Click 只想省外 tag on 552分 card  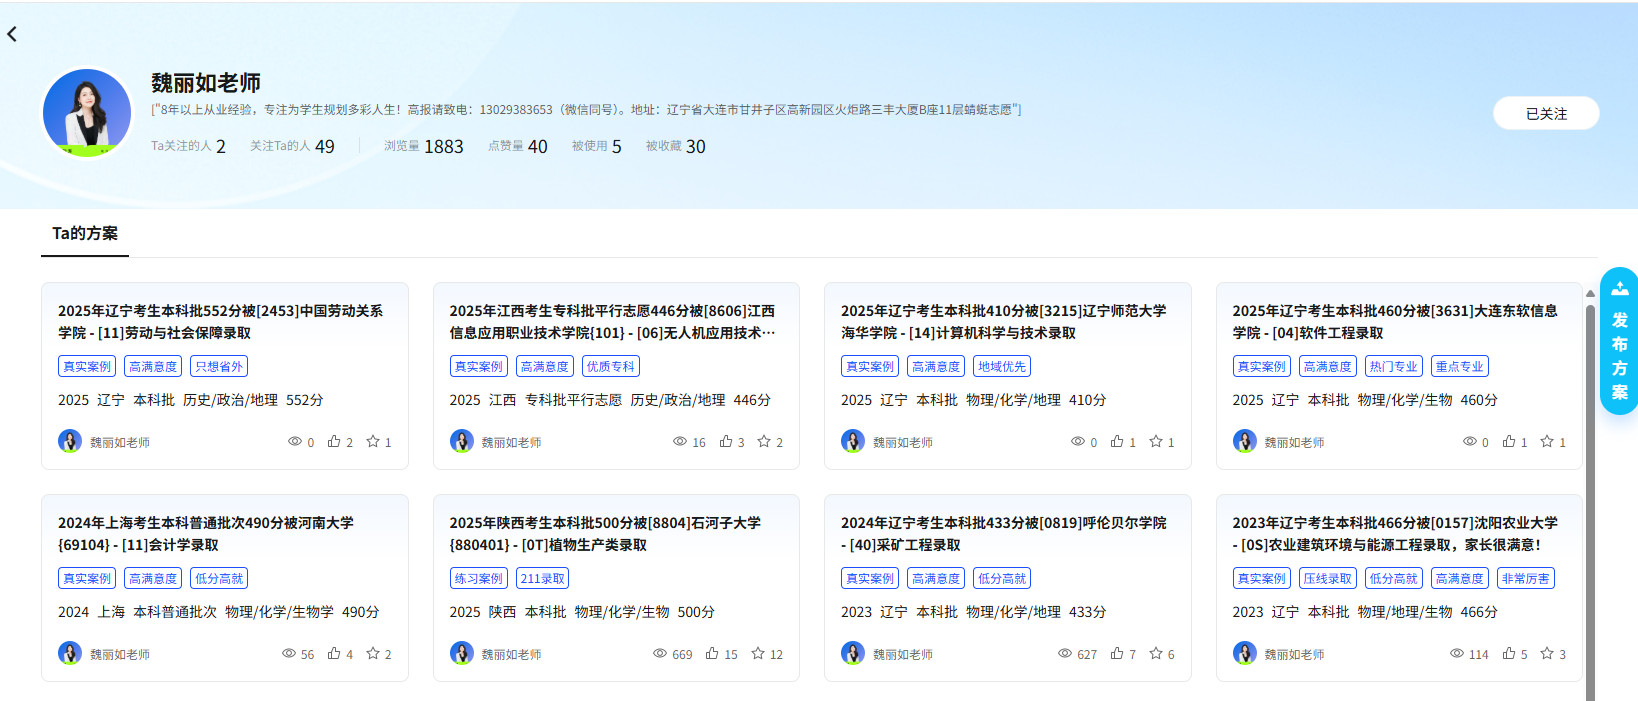(x=219, y=366)
